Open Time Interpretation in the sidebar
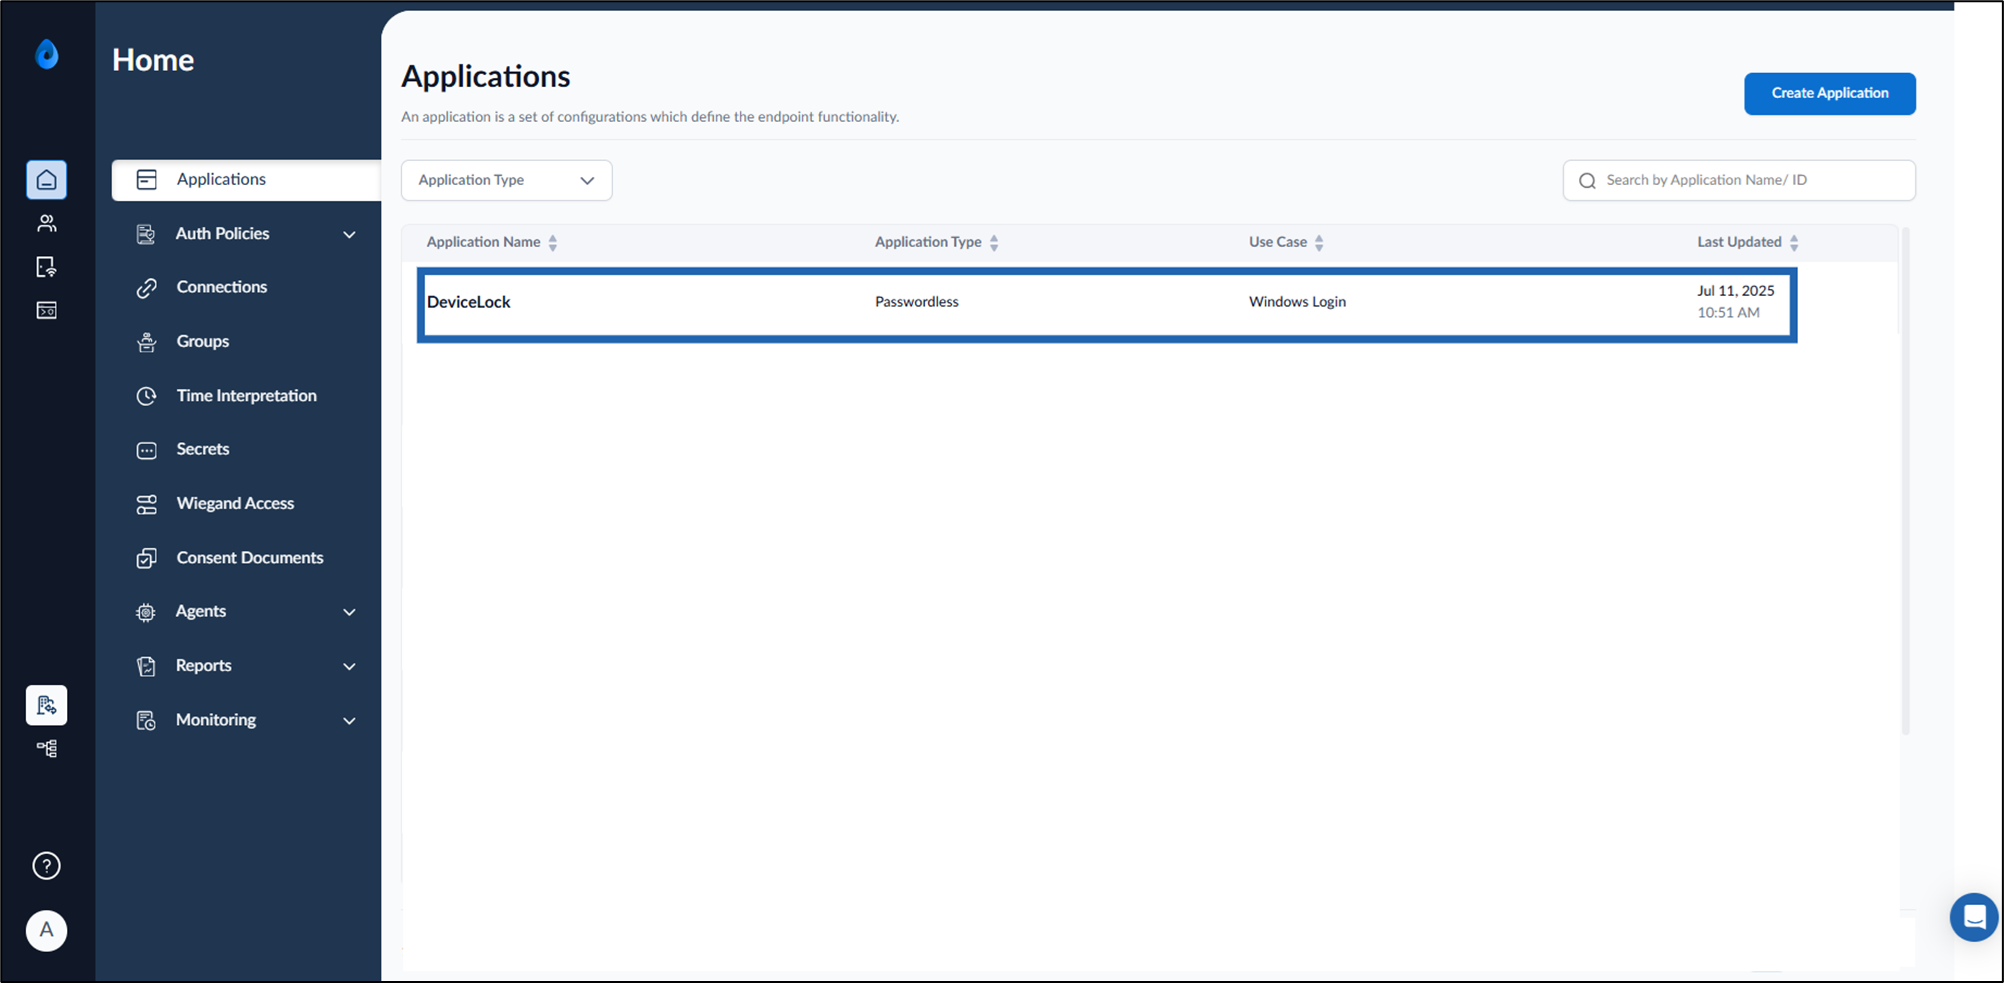The width and height of the screenshot is (2004, 983). [x=246, y=396]
